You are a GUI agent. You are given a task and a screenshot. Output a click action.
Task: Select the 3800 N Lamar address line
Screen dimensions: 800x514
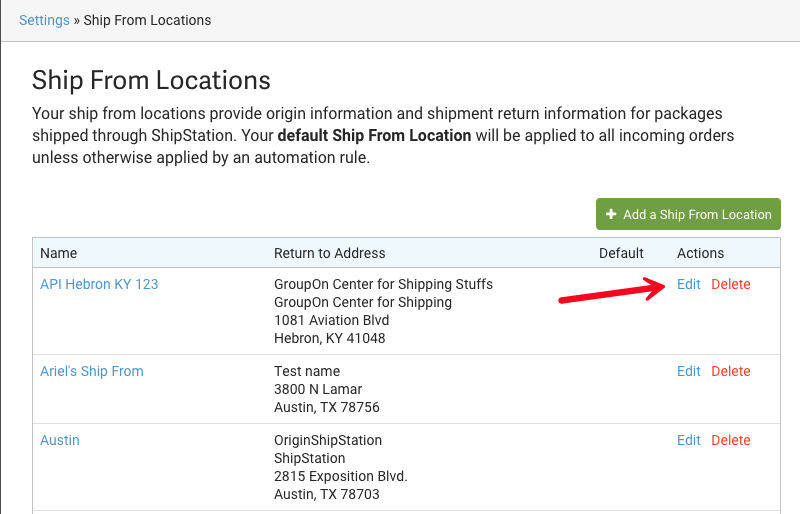click(318, 389)
